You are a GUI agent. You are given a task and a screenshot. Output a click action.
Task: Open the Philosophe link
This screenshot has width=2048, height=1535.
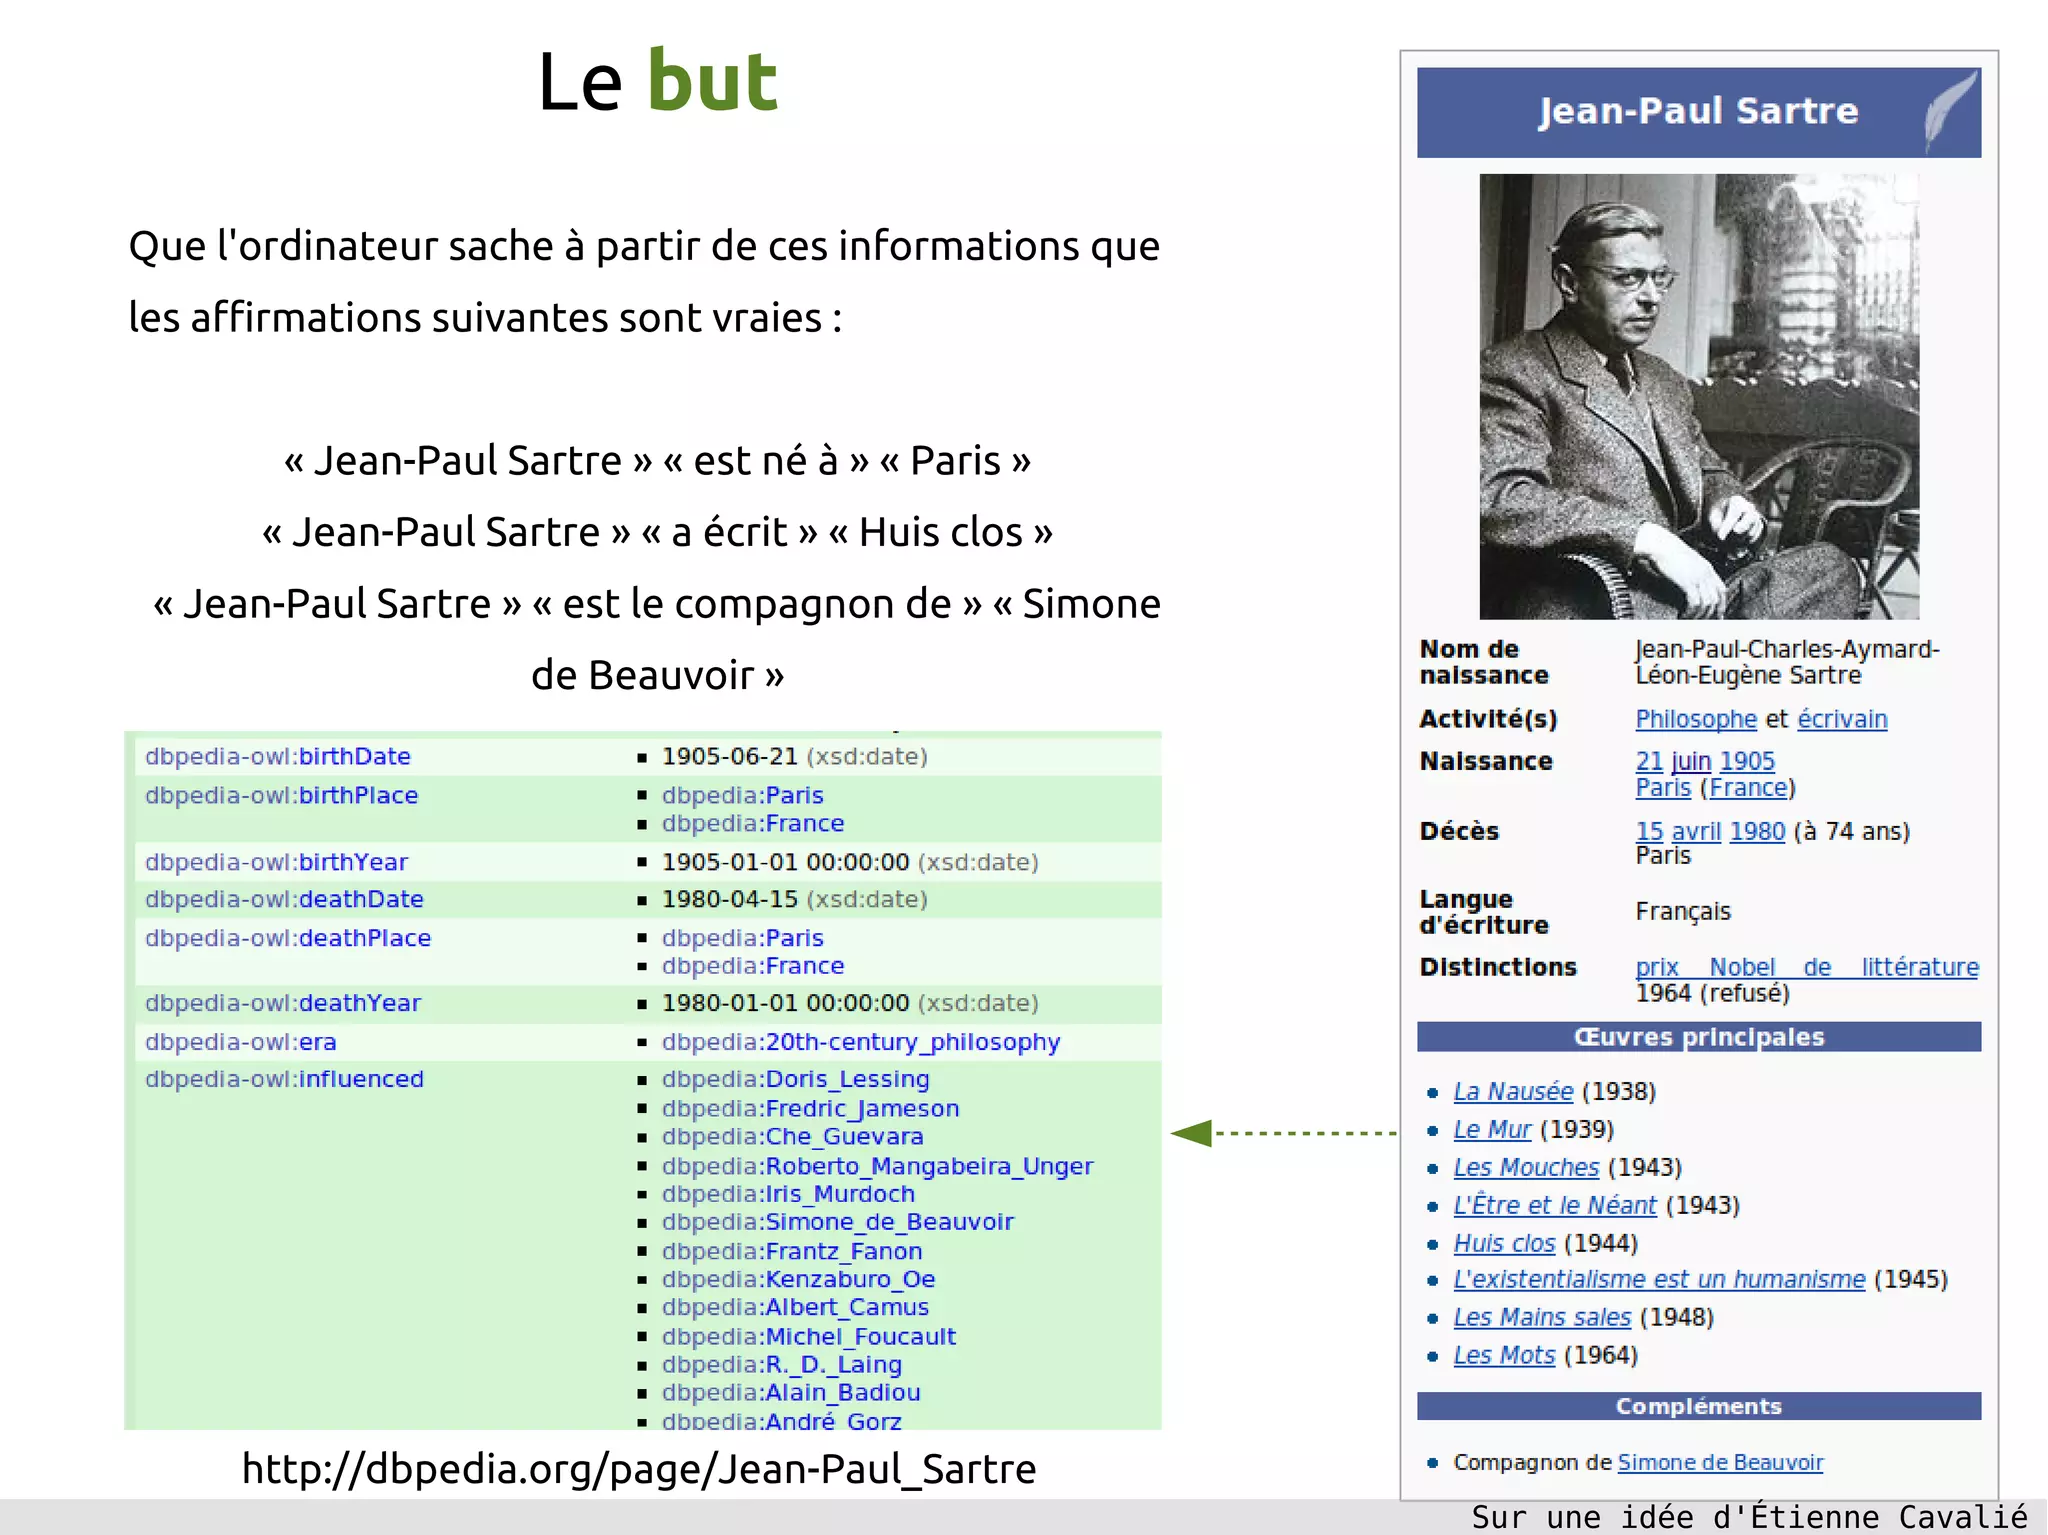1696,719
